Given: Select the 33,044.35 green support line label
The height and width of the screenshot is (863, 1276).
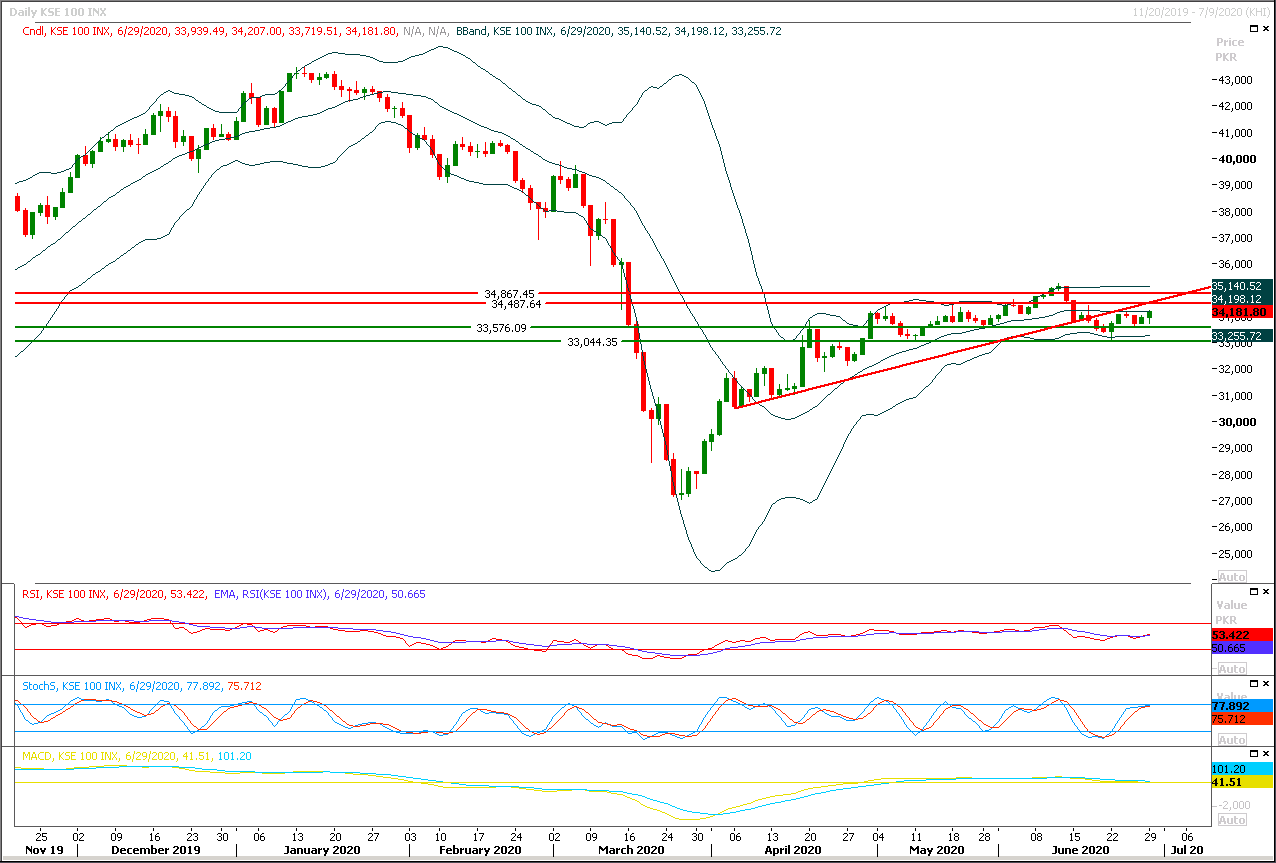Looking at the screenshot, I should pos(593,342).
